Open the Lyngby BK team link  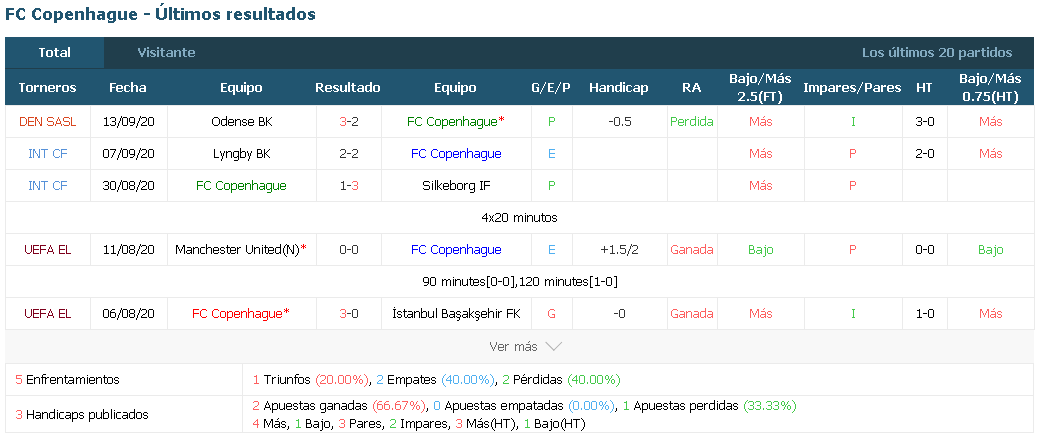coord(242,154)
